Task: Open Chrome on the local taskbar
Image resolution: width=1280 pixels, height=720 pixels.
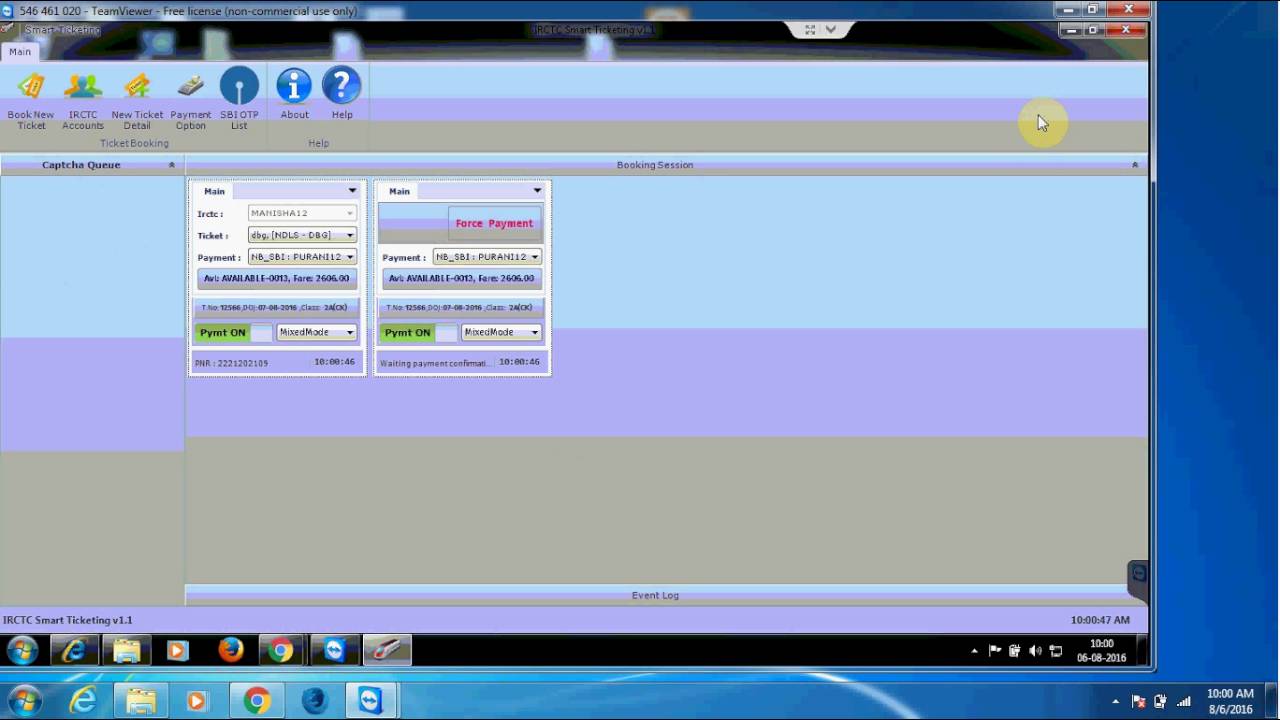Action: [x=256, y=701]
